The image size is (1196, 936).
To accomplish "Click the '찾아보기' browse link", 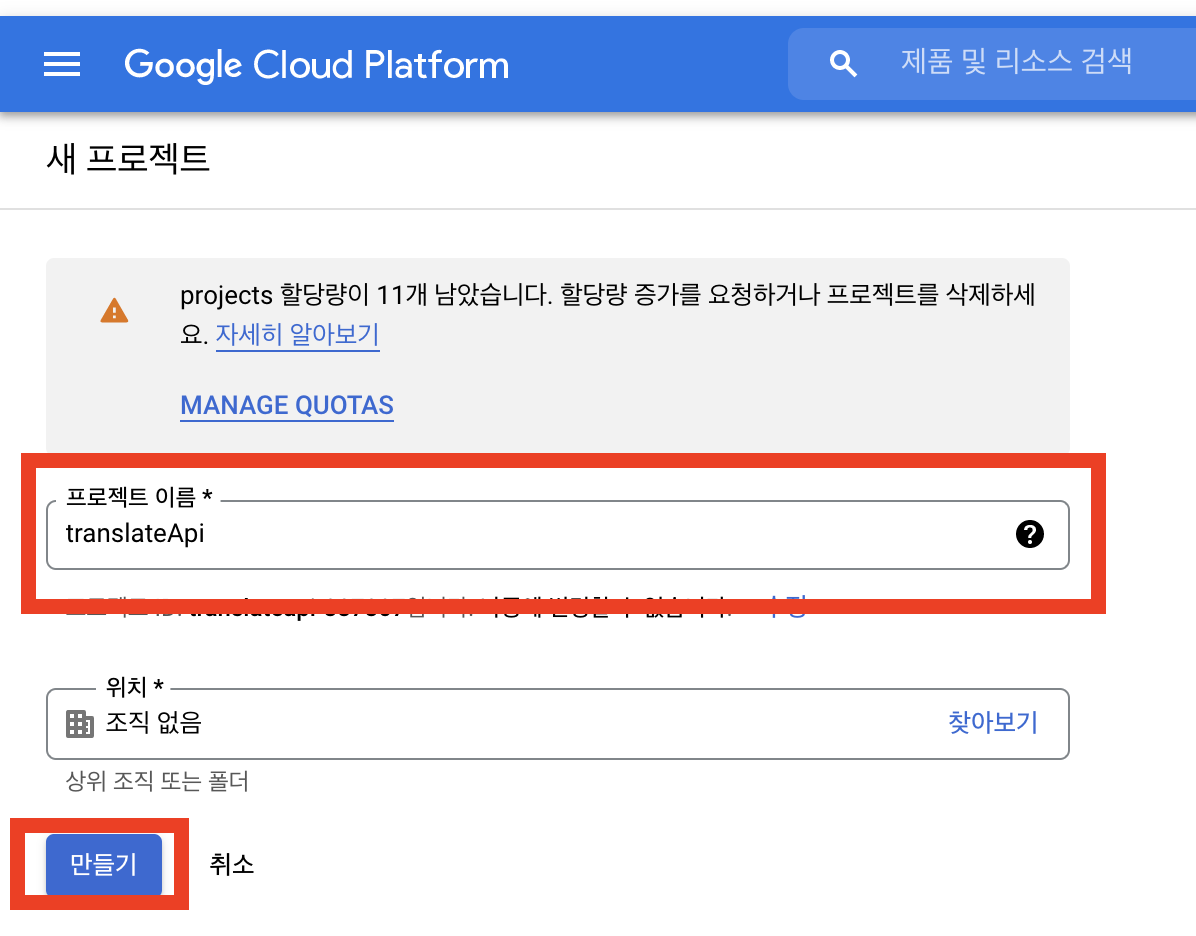I will (992, 722).
